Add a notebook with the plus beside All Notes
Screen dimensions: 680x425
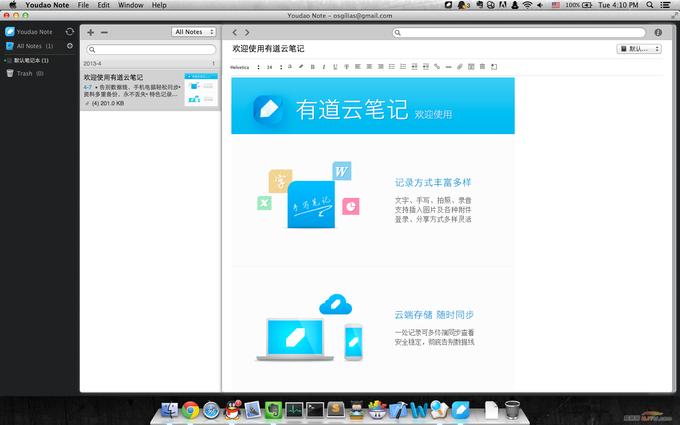(x=70, y=46)
